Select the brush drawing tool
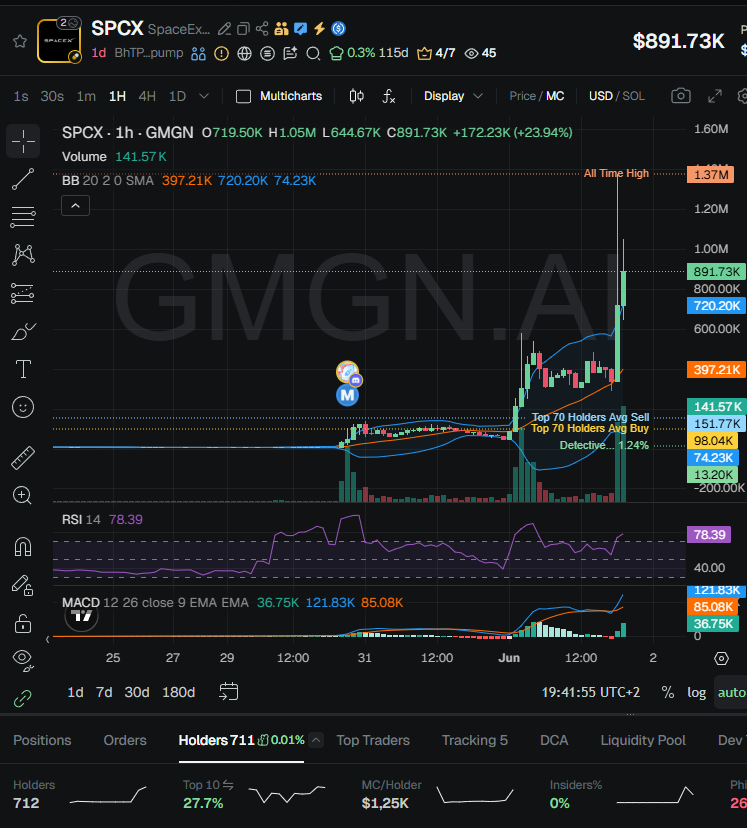The image size is (747, 828). click(23, 332)
